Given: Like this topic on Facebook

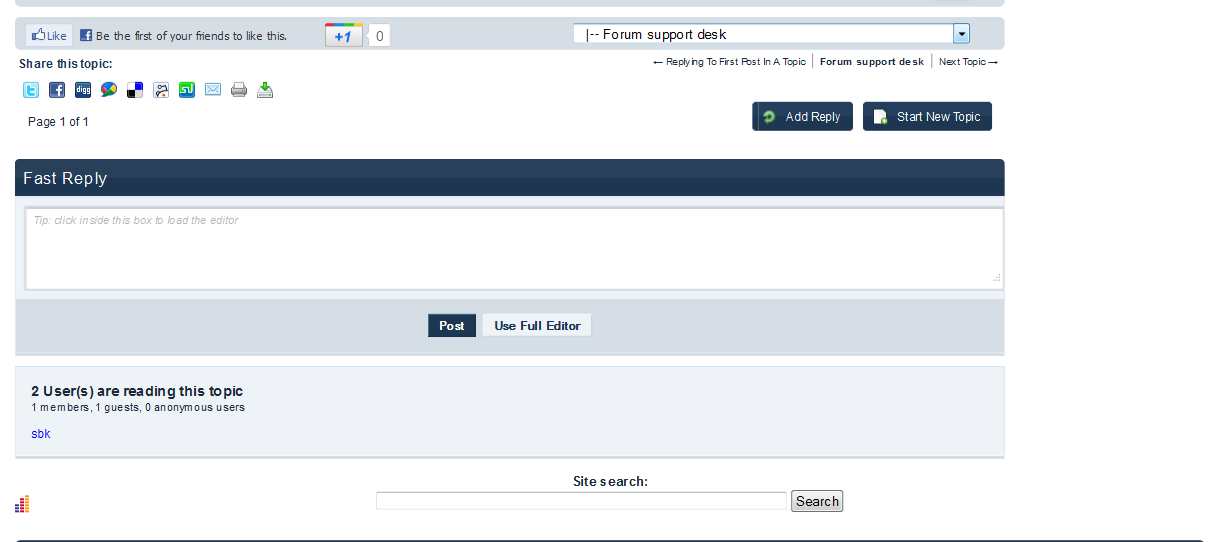Looking at the screenshot, I should [49, 35].
